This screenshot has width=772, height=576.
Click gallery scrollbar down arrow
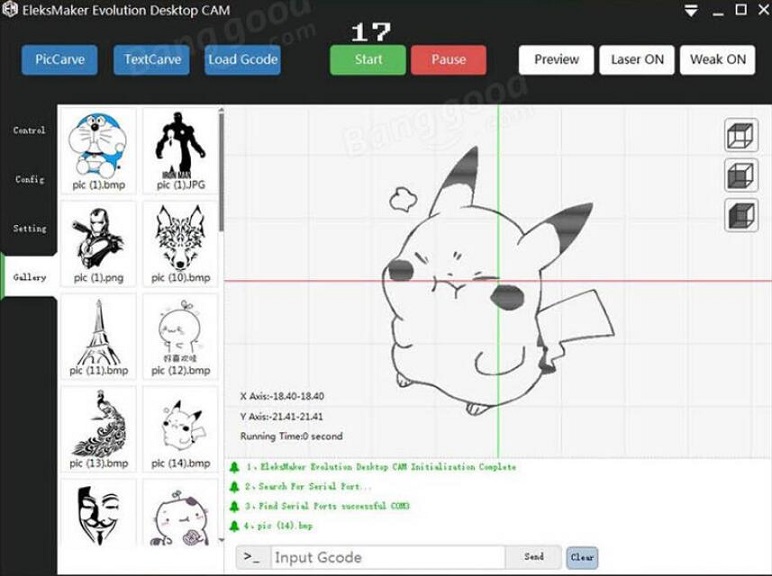[222, 540]
